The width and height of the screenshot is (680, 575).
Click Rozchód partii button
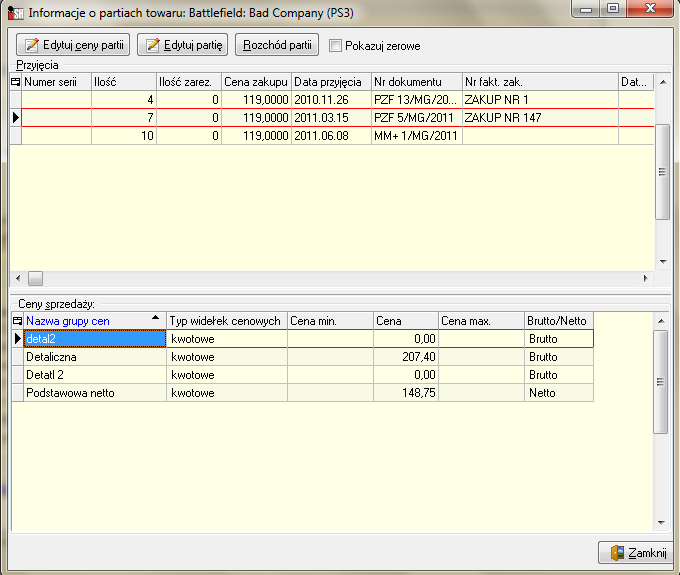(277, 45)
